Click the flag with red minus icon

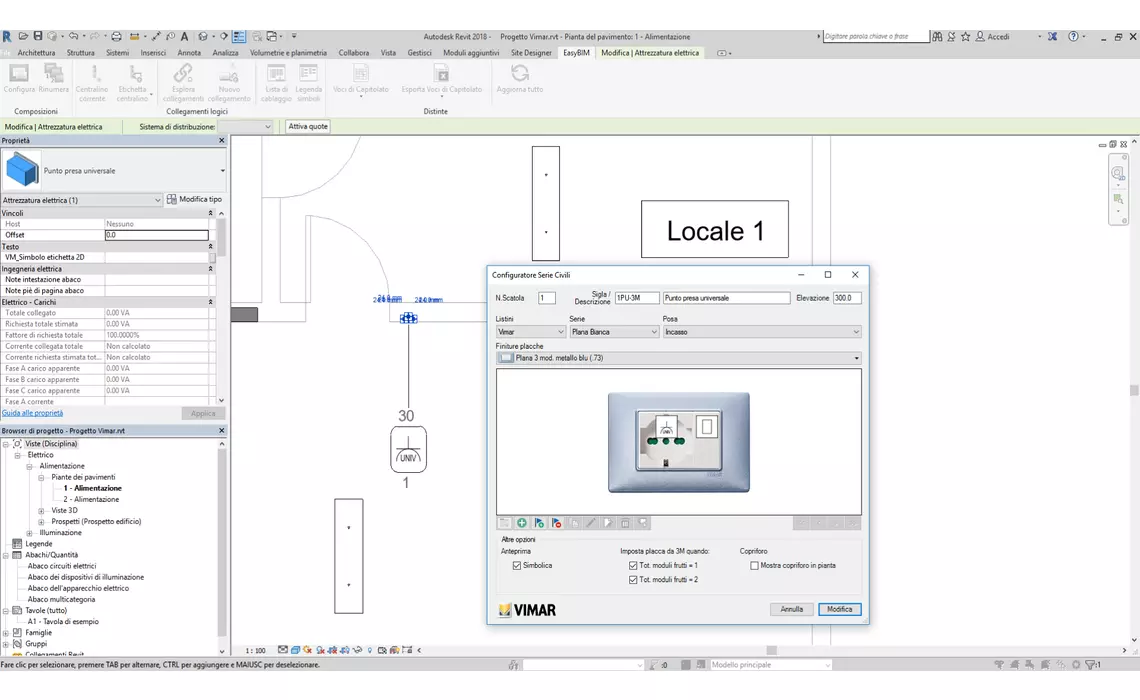pos(557,523)
